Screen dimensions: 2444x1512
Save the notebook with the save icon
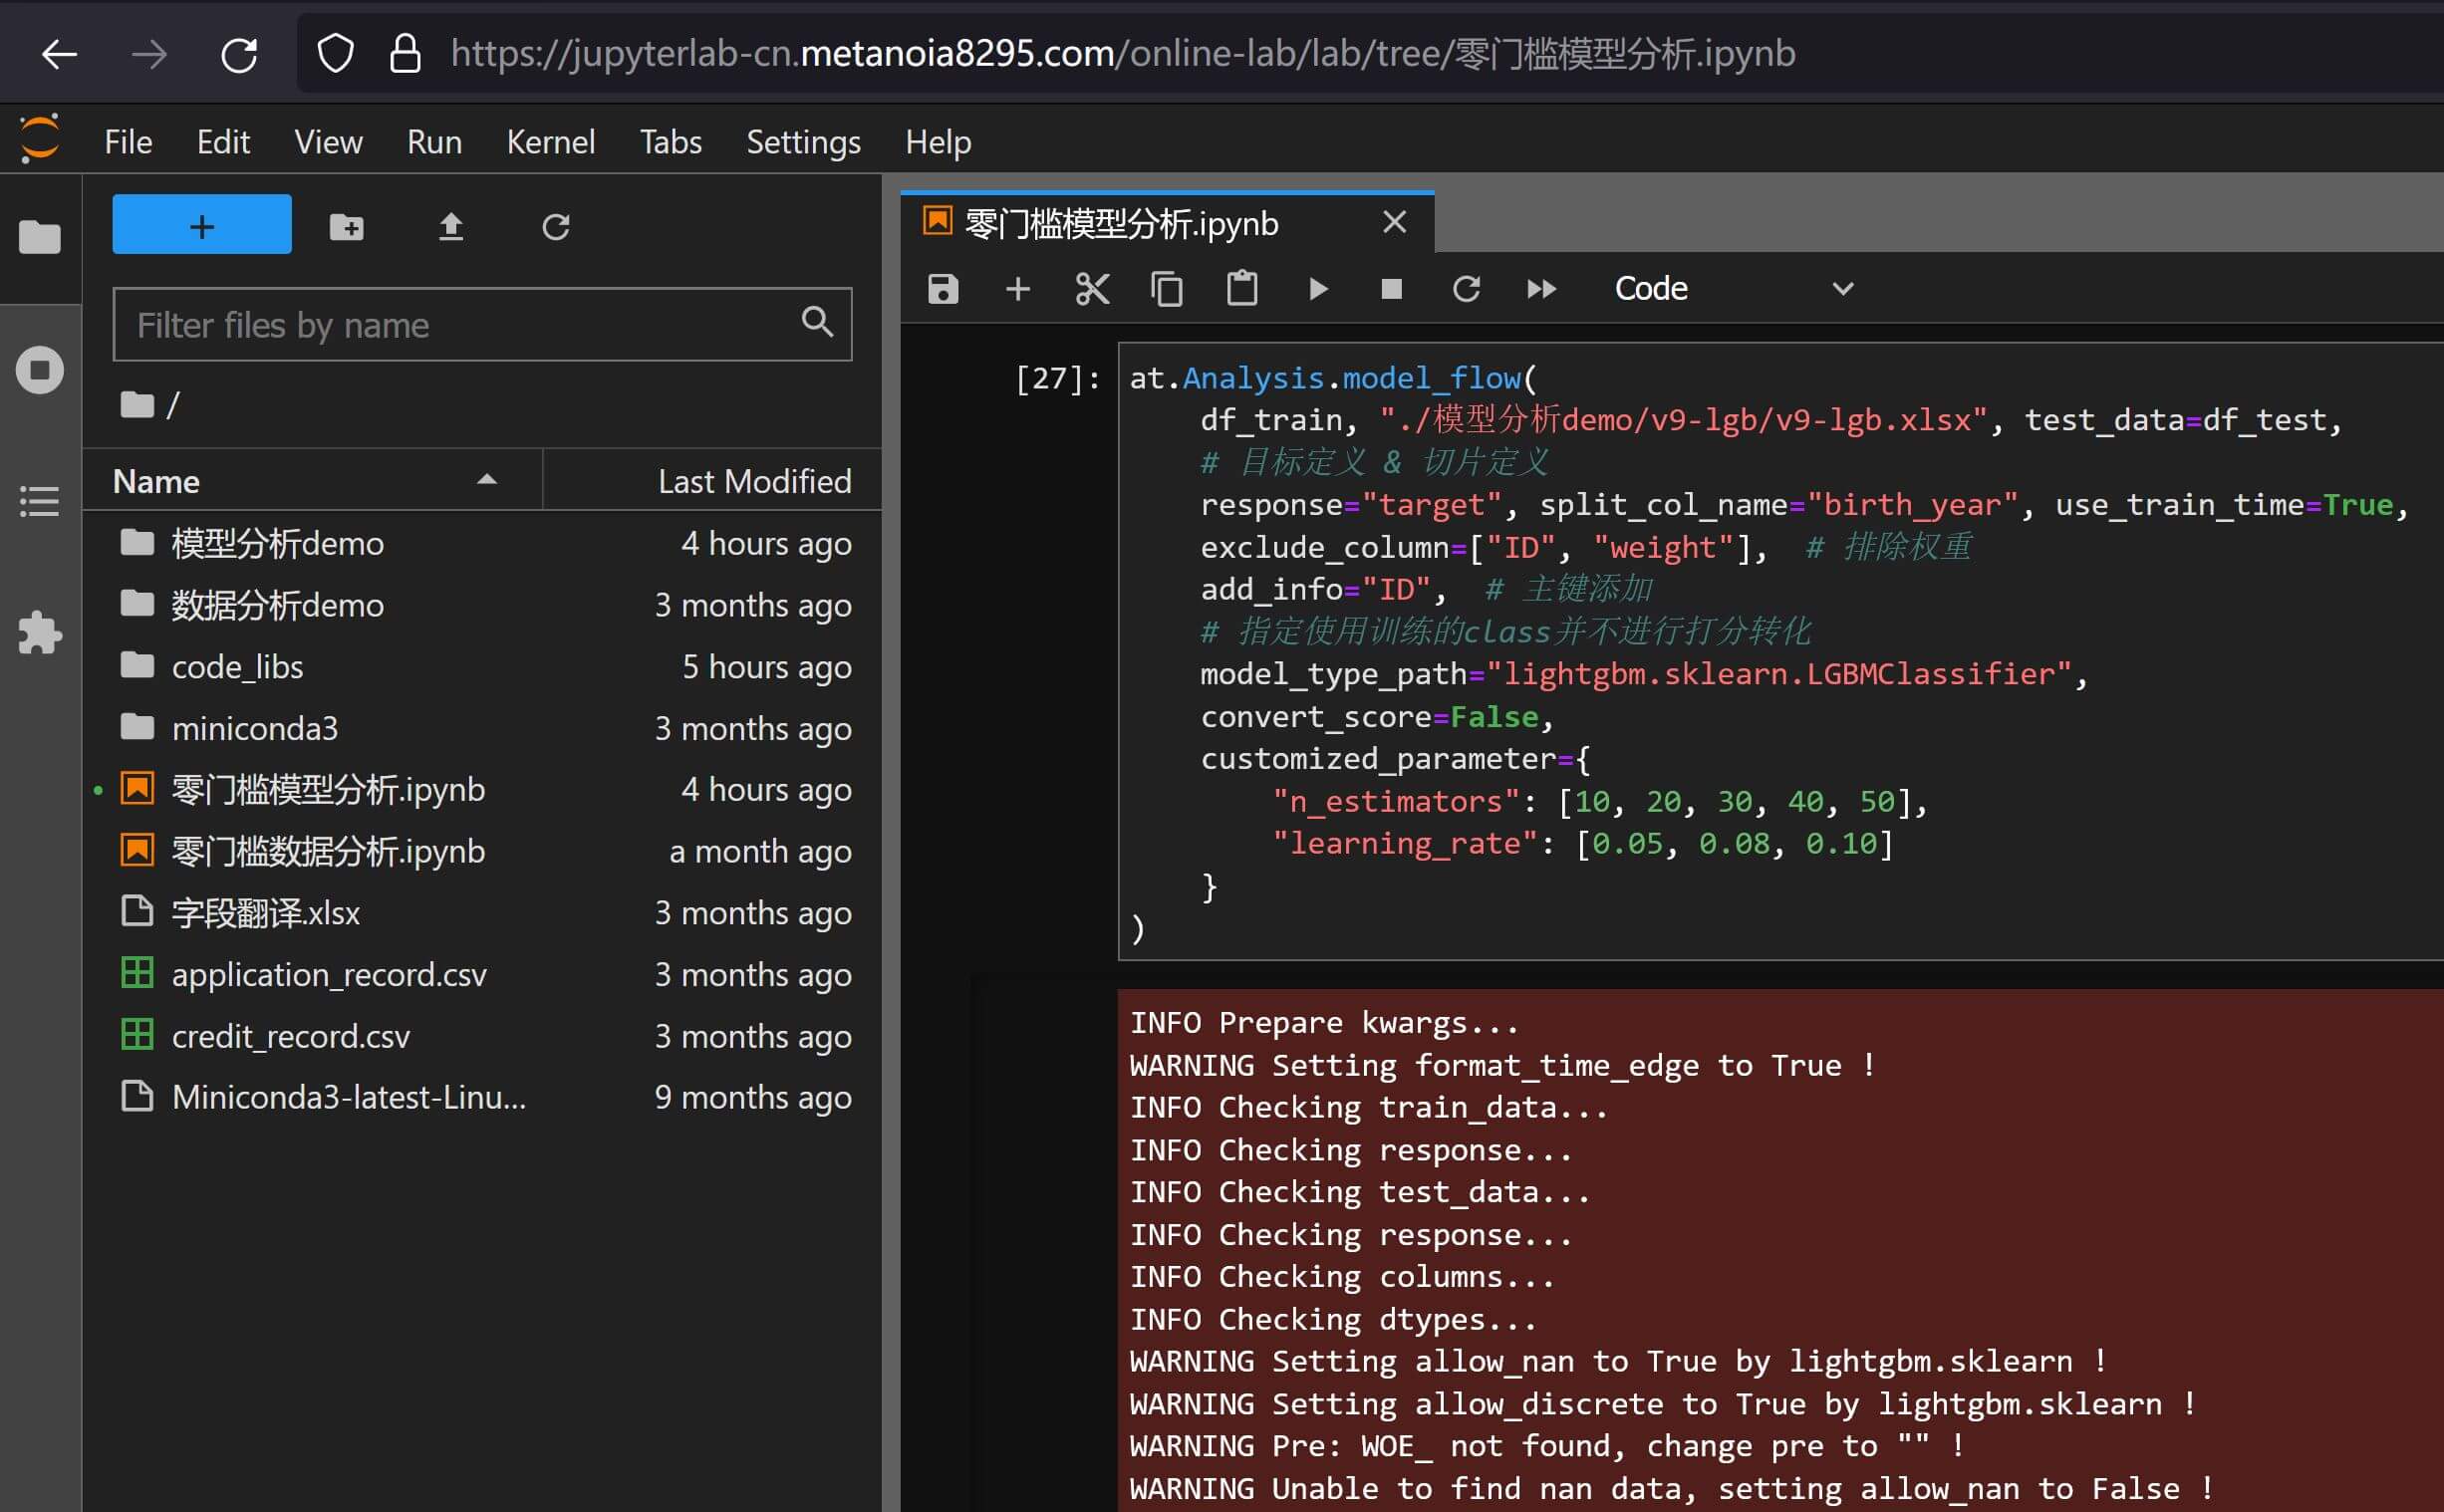[942, 289]
